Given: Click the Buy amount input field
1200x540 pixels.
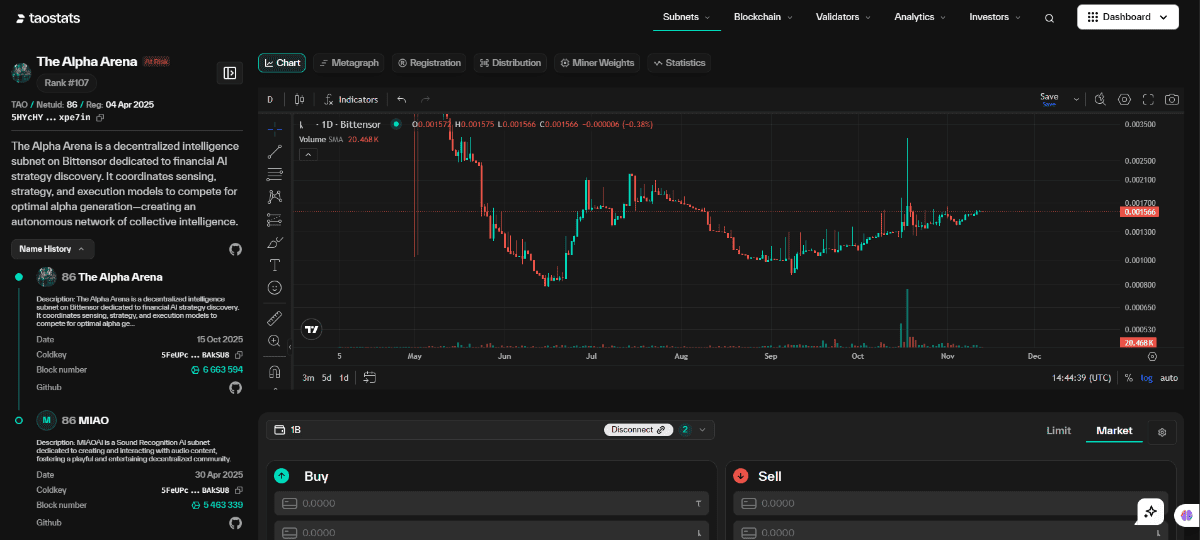Looking at the screenshot, I should [x=491, y=503].
